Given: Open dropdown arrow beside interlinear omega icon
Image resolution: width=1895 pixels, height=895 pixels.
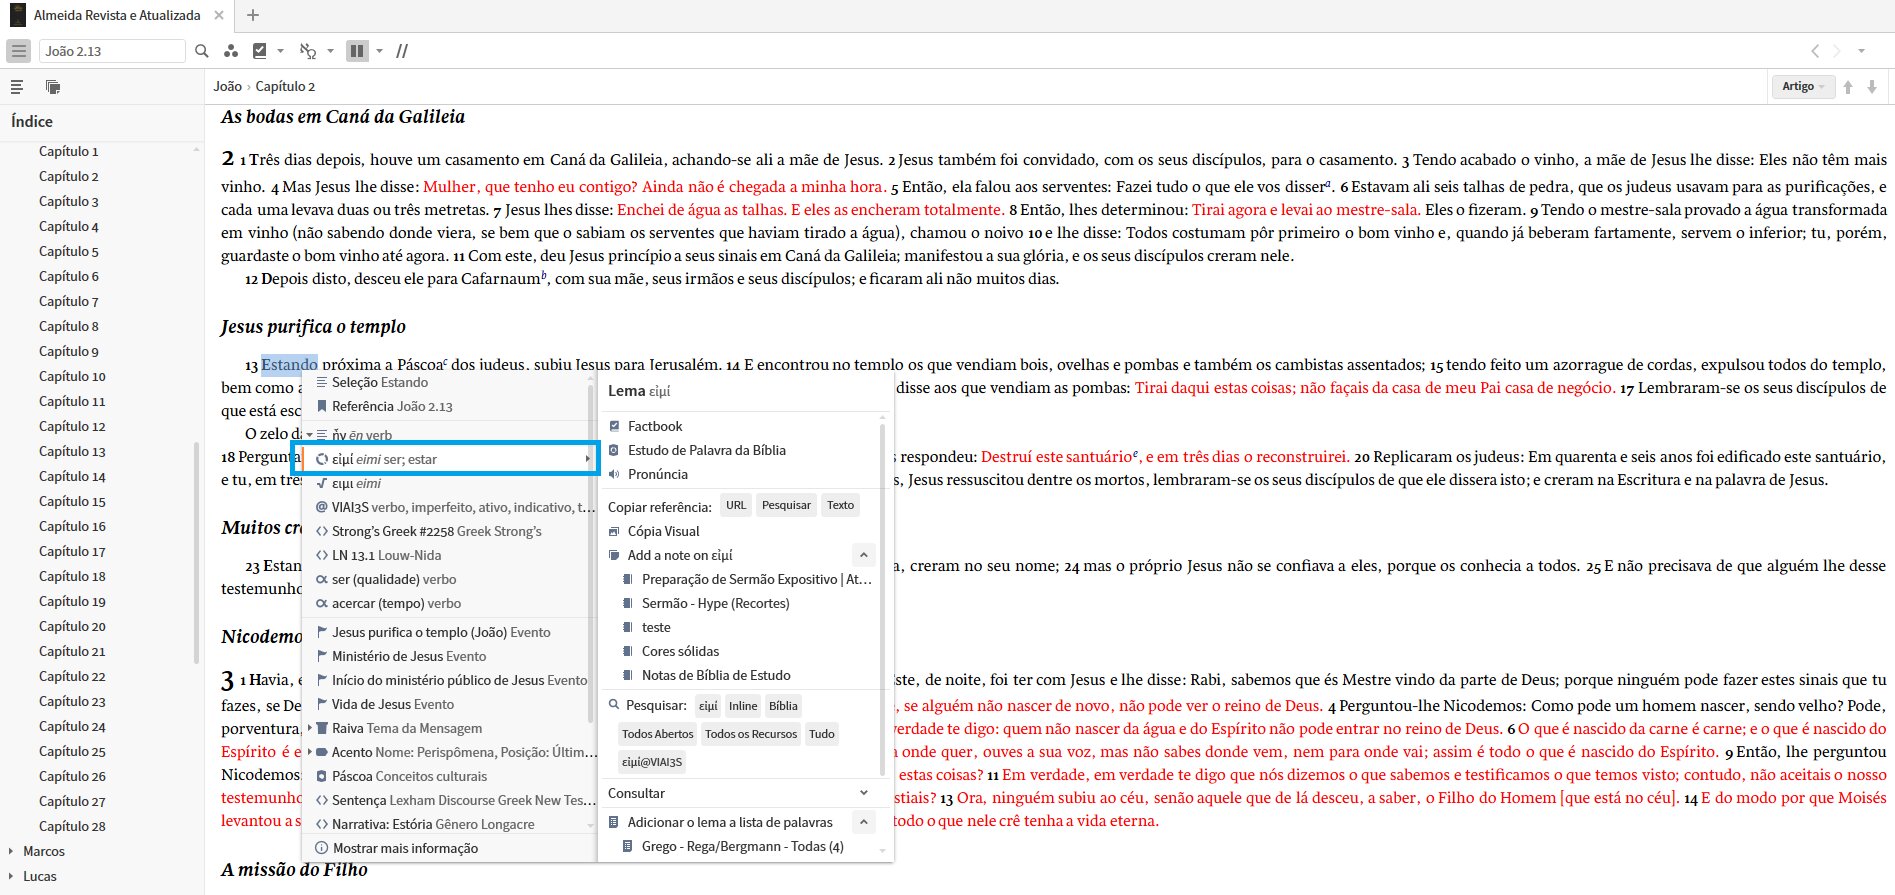Looking at the screenshot, I should click(x=330, y=51).
